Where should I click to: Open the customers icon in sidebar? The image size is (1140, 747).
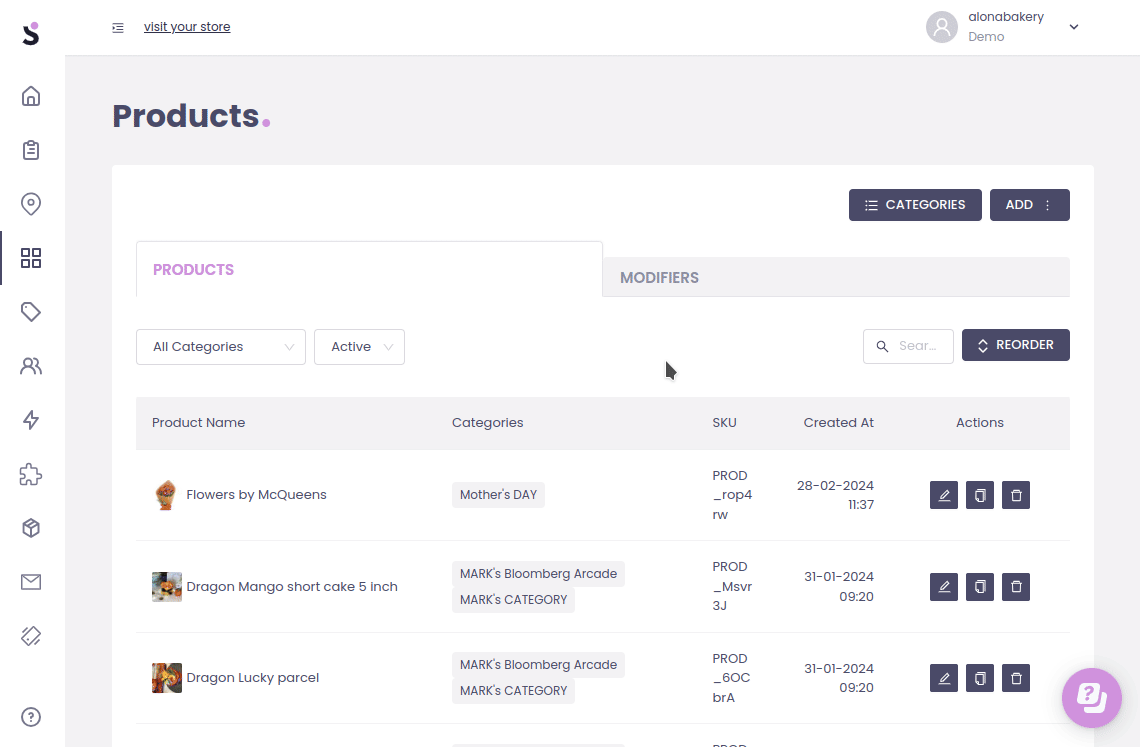tap(31, 366)
